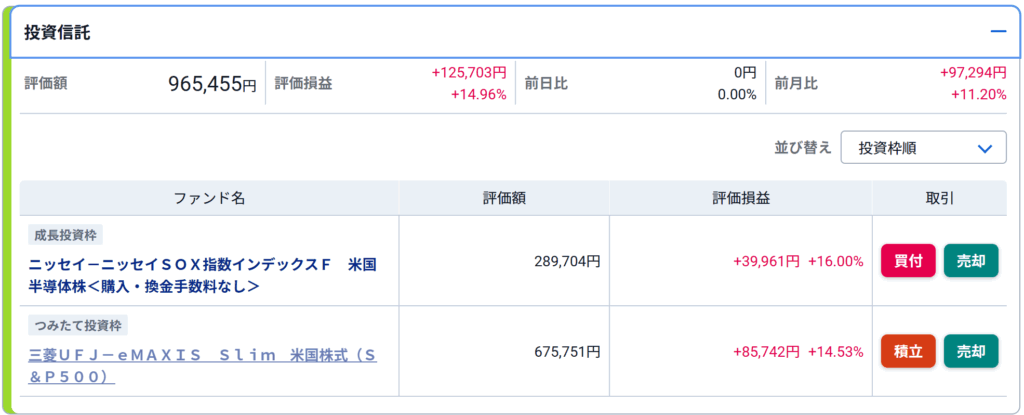Viewport: 1024px width, 415px height.
Task: Open the 並び替え 投資枠順 dropdown
Action: pos(923,148)
